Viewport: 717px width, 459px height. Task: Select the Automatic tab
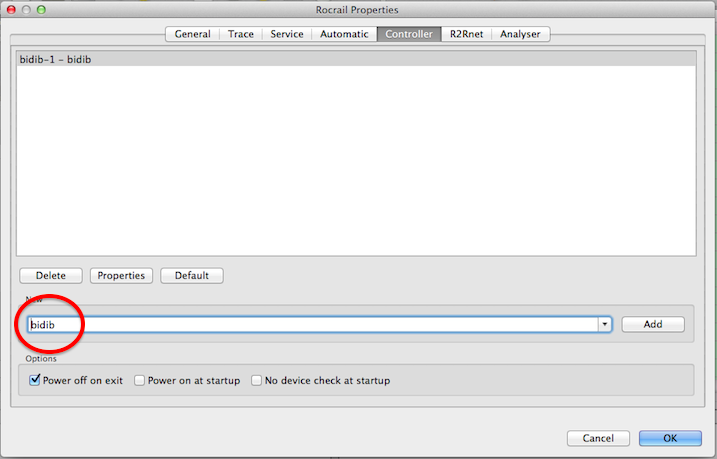tap(344, 34)
